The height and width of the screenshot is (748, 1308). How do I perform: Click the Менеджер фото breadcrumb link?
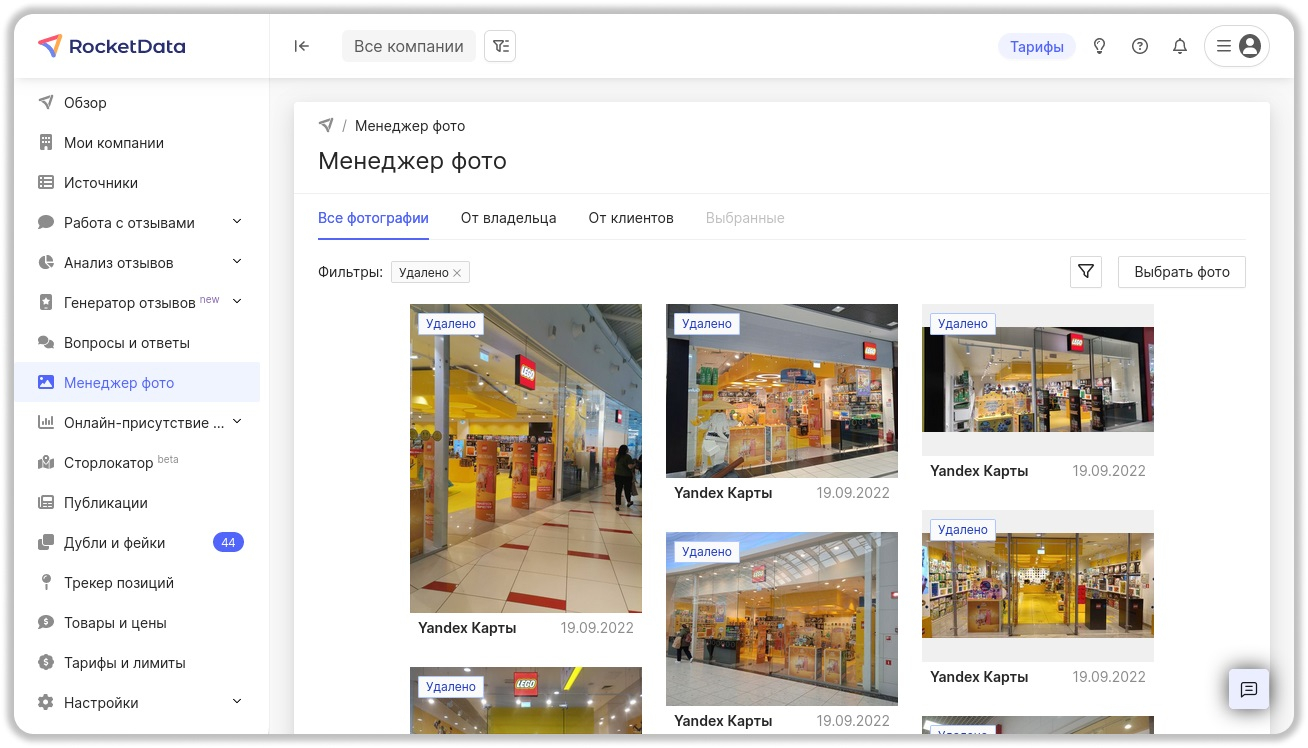pyautogui.click(x=410, y=126)
